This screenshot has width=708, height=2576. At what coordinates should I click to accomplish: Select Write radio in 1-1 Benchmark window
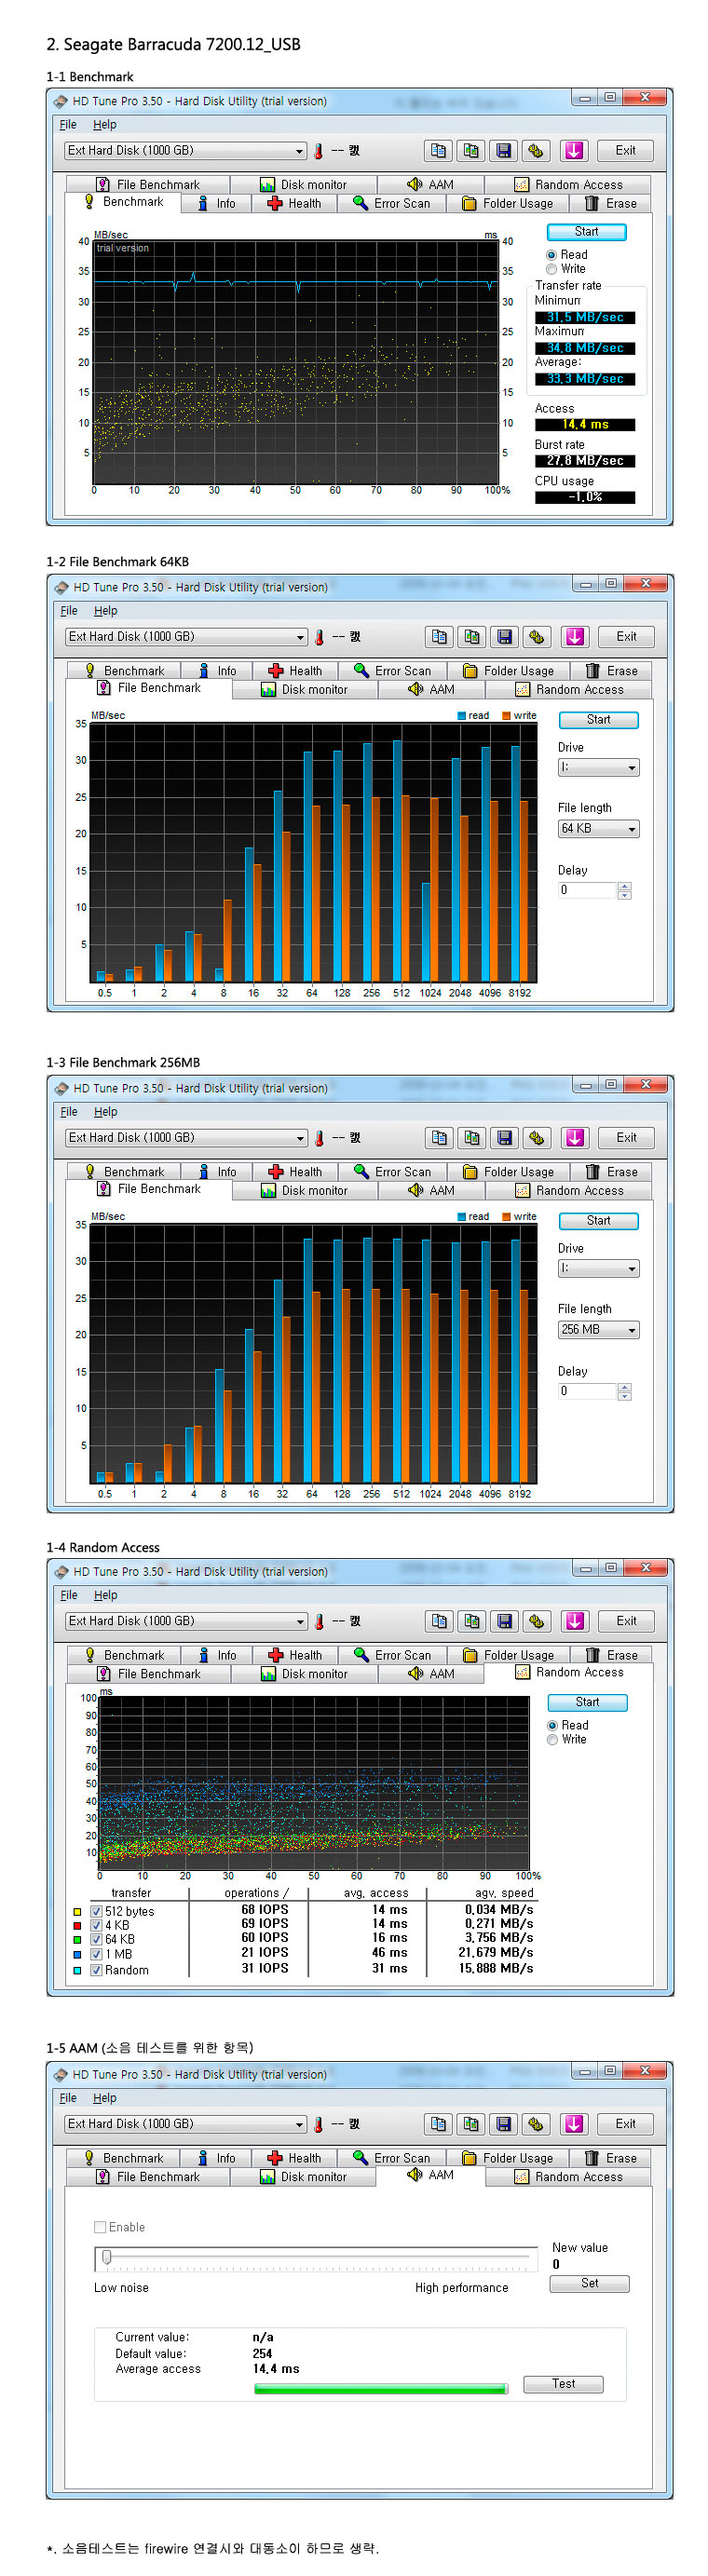click(551, 269)
